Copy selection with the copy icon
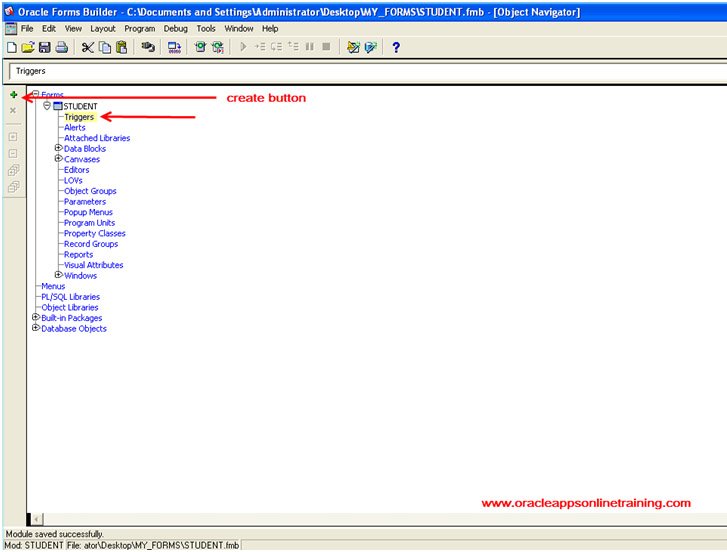The height and width of the screenshot is (552, 727). (105, 47)
